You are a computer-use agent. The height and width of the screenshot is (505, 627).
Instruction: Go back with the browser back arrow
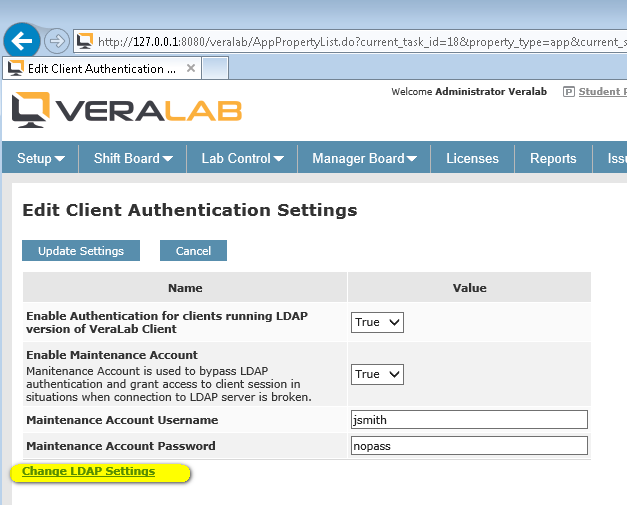coord(22,40)
